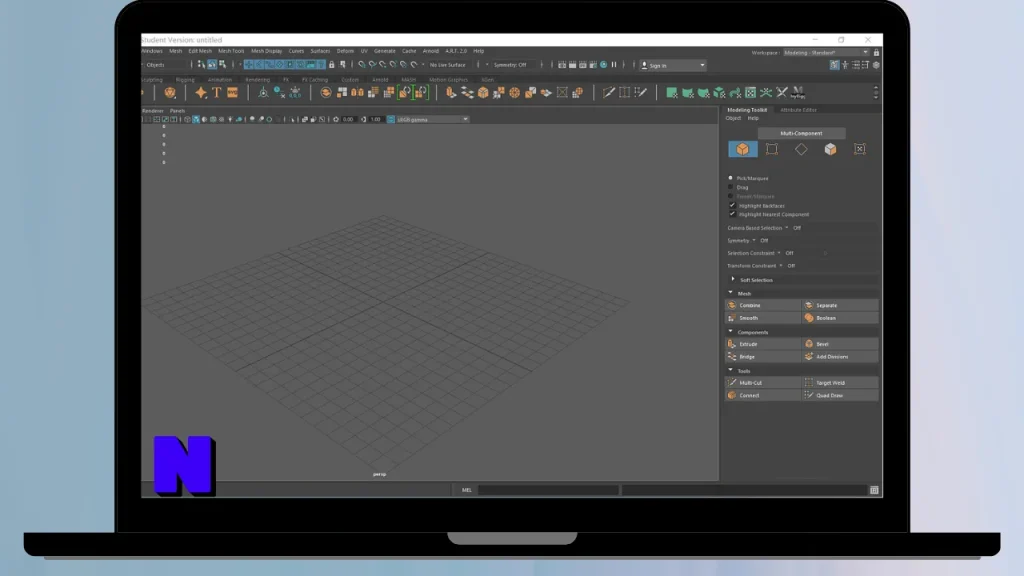
Task: Toggle the Highlight Nearest Component checkbox
Action: click(x=732, y=214)
